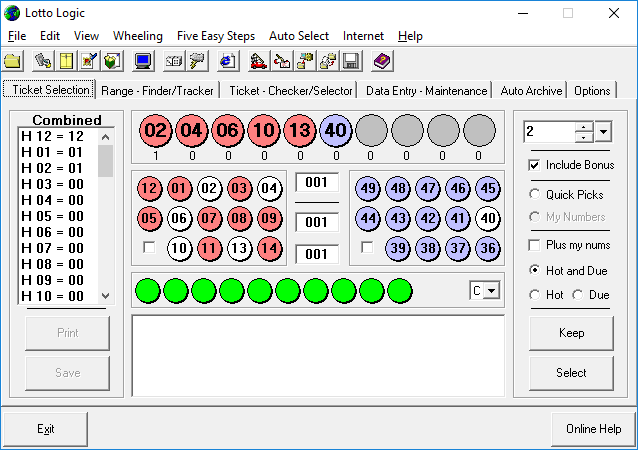The image size is (638, 450).
Task: Pick hot number ball 07
Action: 209,218
